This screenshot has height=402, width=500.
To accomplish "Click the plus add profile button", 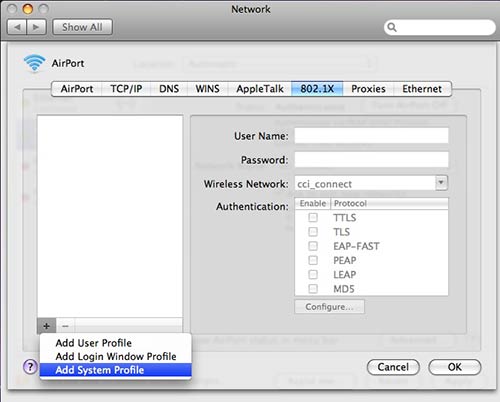I will tap(46, 326).
